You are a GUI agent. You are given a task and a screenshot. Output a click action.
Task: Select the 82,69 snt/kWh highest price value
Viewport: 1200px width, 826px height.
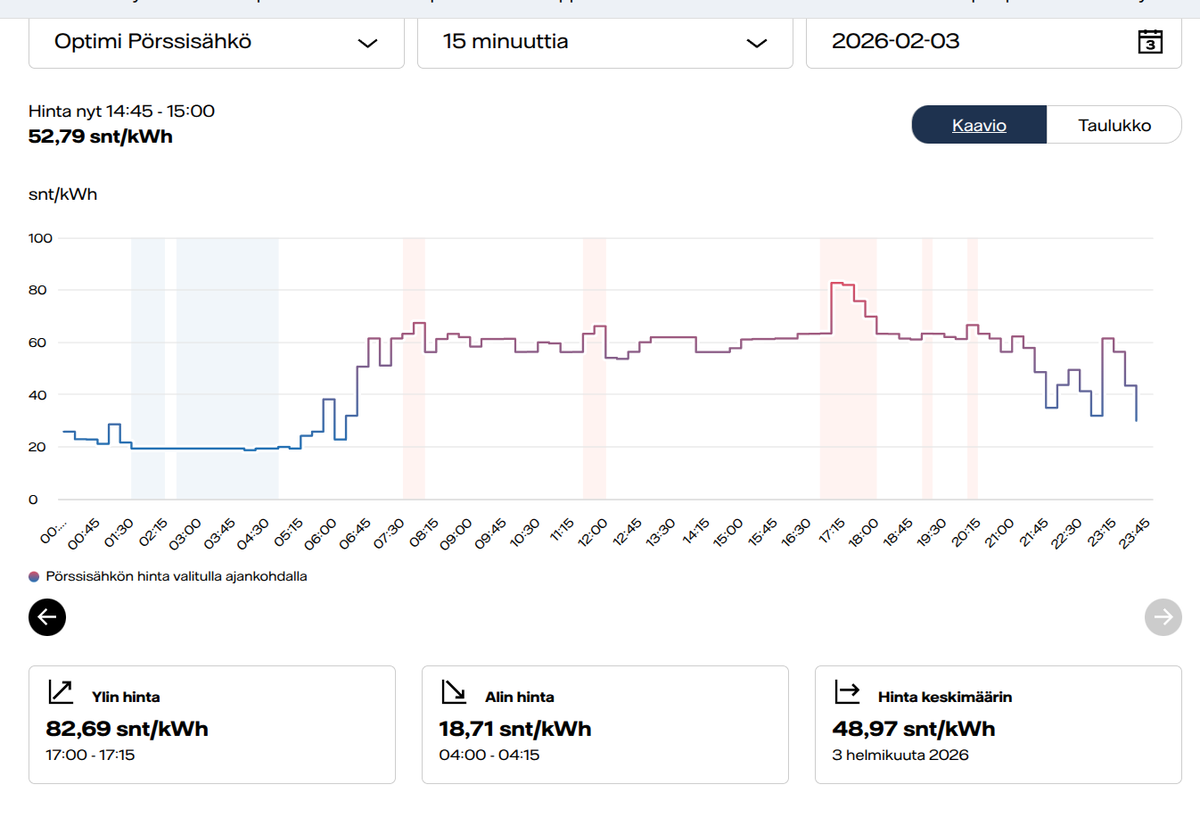click(127, 728)
